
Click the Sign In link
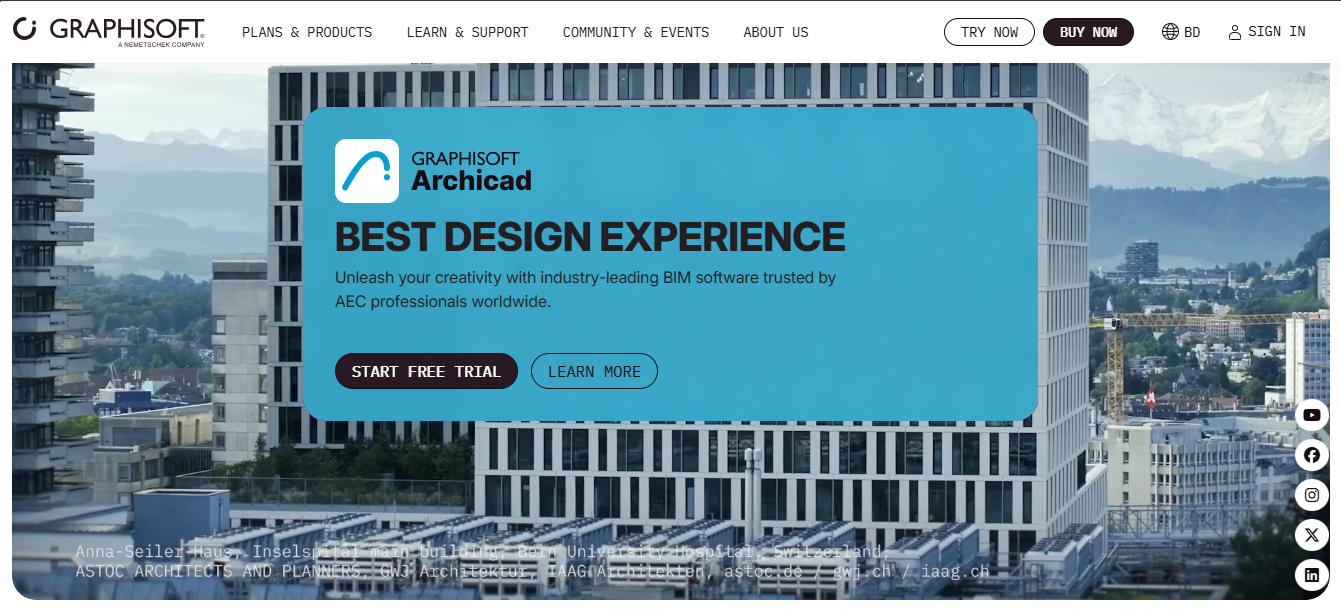(1276, 32)
